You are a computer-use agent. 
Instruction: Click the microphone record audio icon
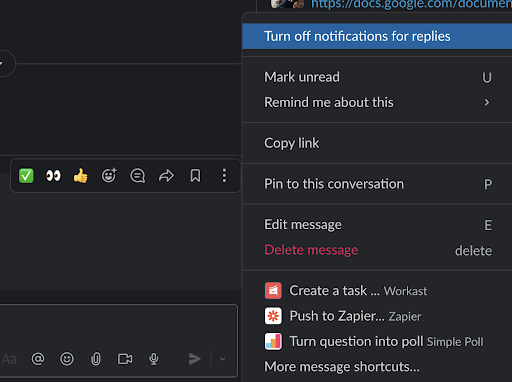[x=154, y=359]
